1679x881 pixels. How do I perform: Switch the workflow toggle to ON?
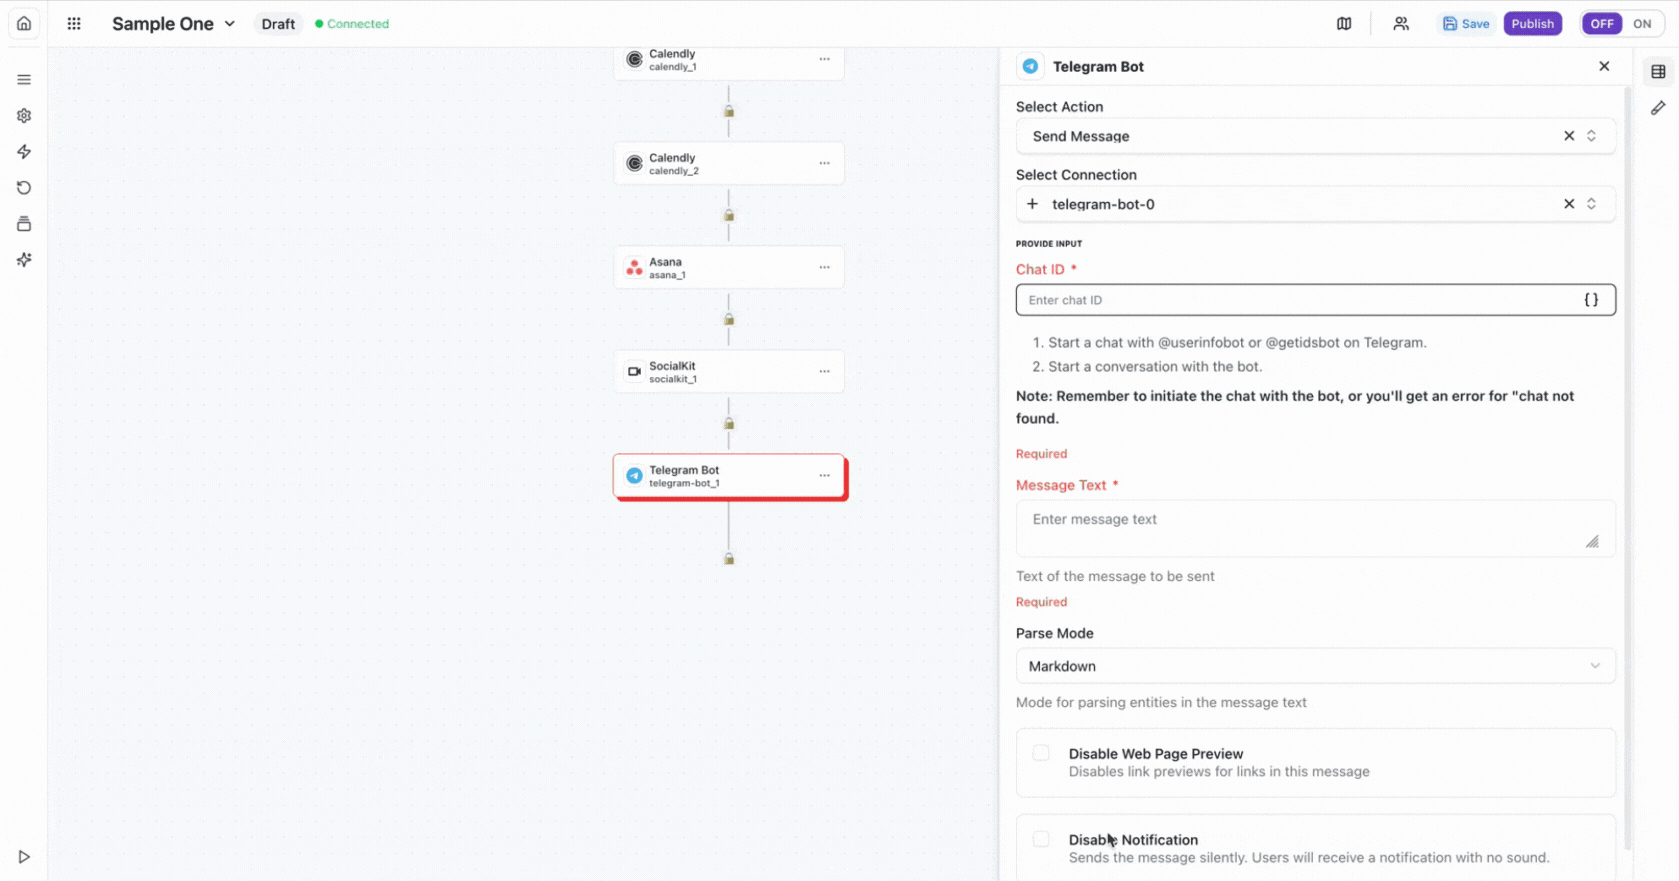[1642, 24]
